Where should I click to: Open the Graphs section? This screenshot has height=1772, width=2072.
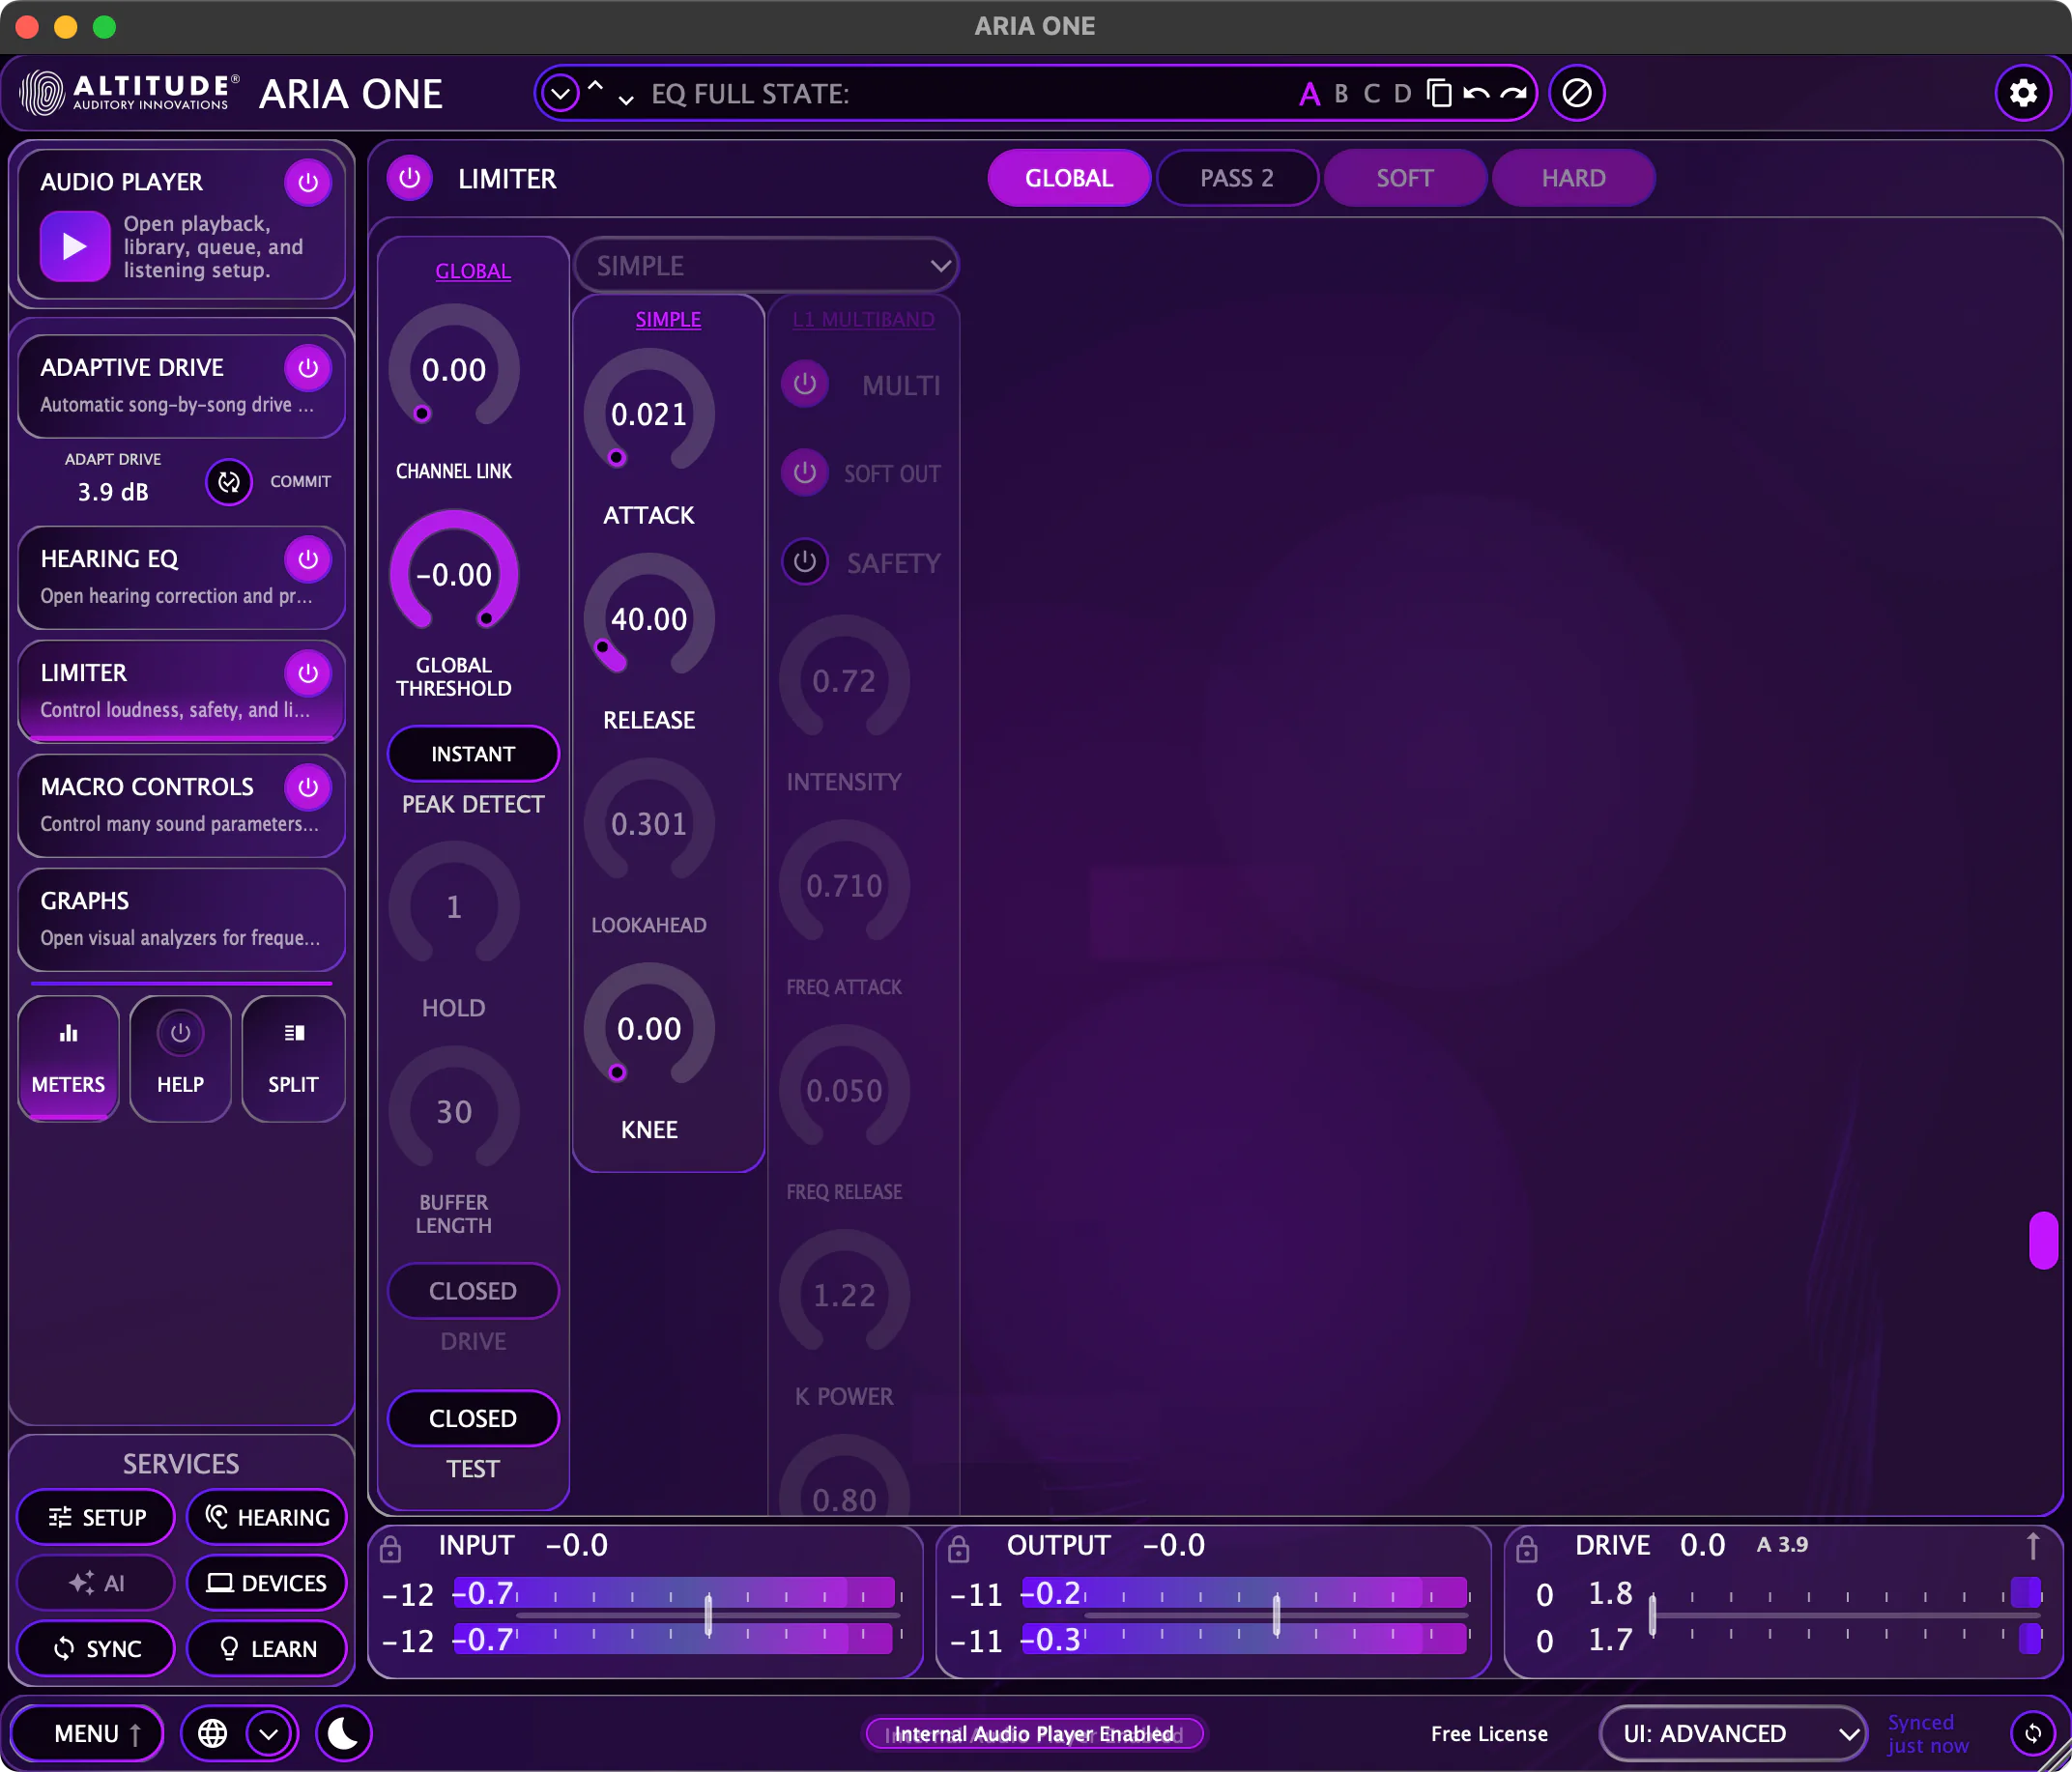(x=181, y=919)
